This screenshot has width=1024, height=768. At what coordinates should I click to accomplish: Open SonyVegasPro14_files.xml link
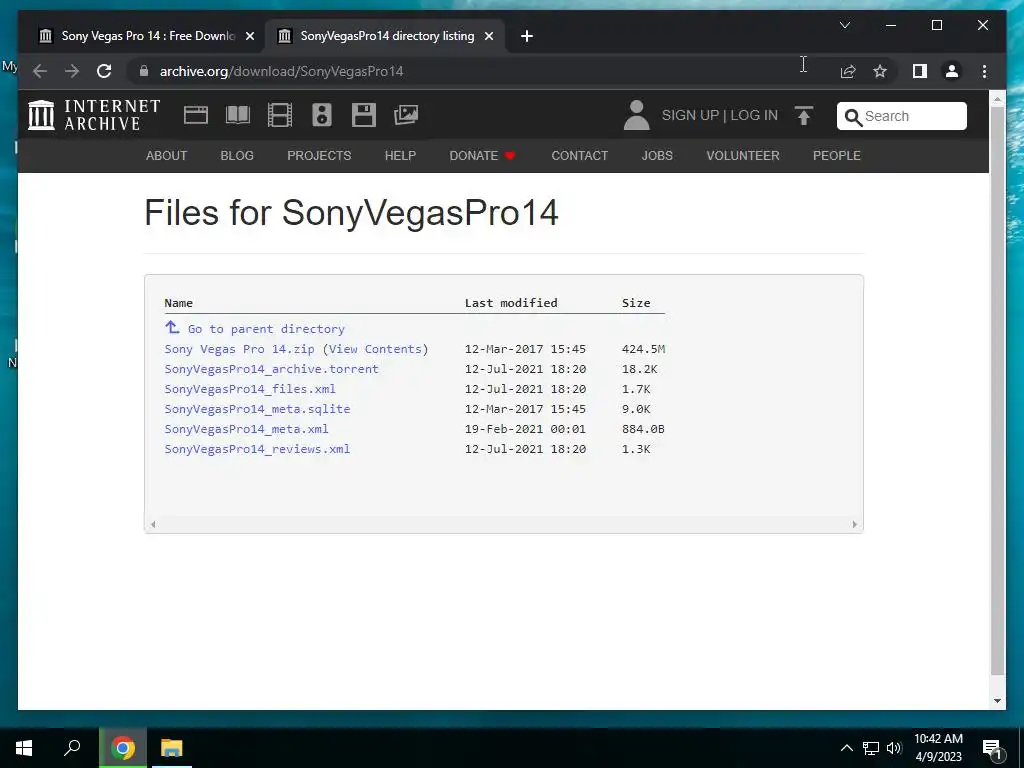click(x=250, y=389)
